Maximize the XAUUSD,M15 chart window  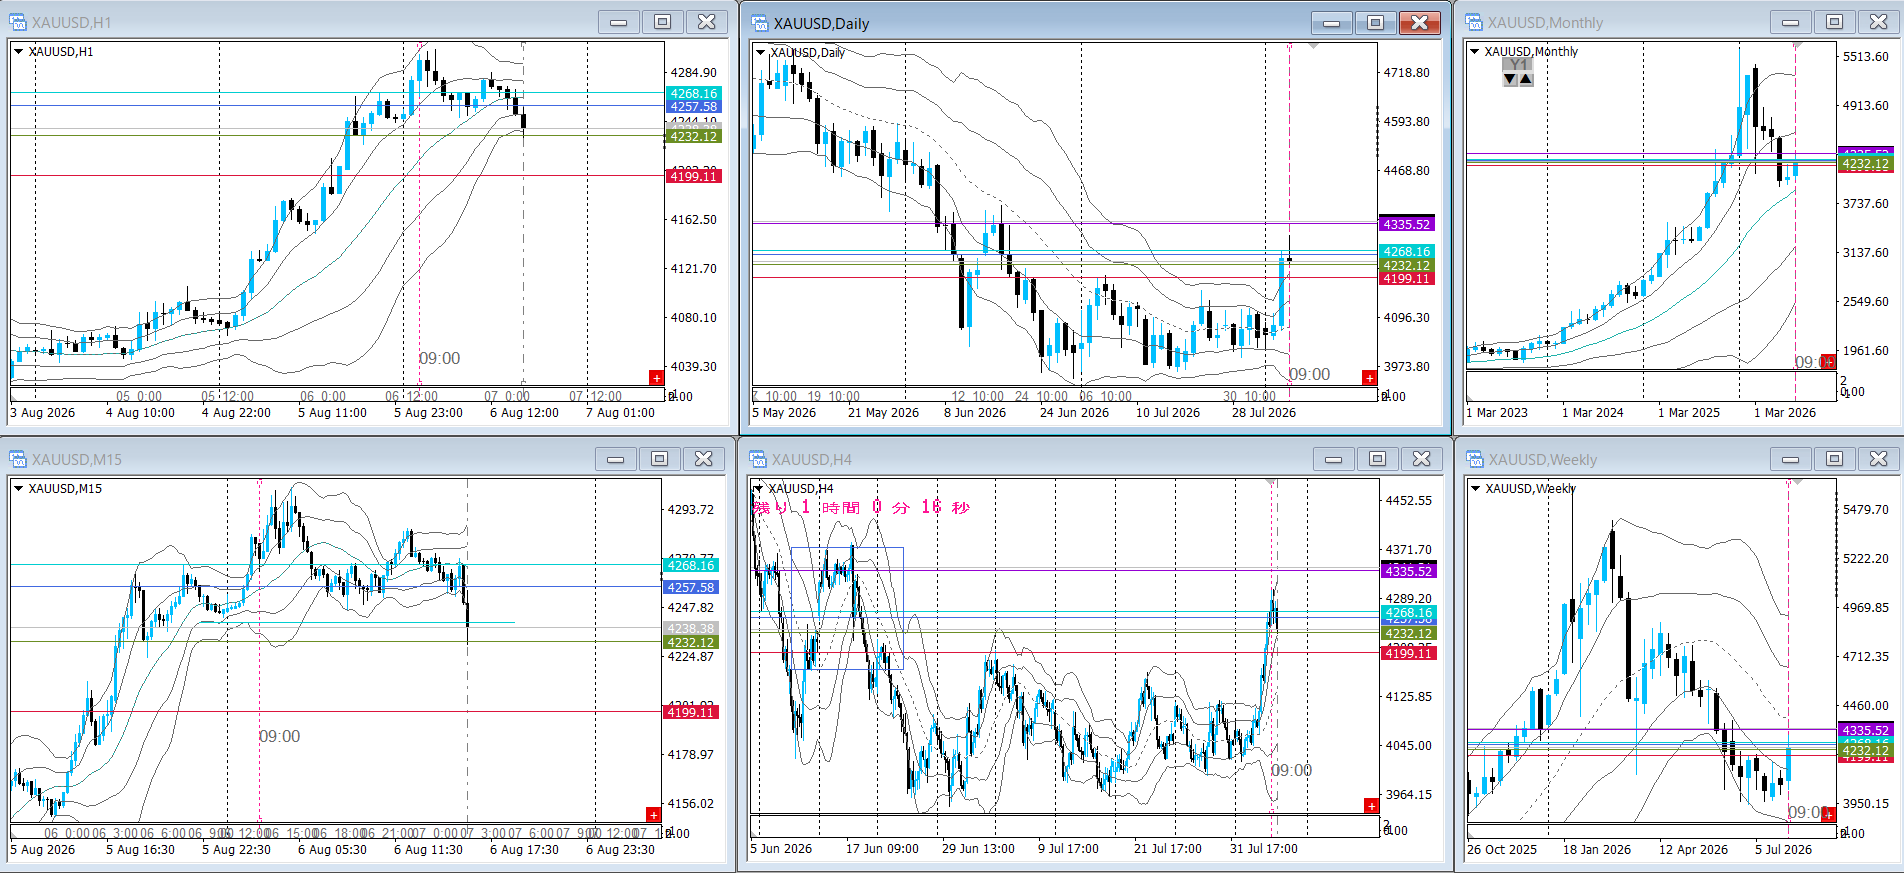[x=660, y=459]
